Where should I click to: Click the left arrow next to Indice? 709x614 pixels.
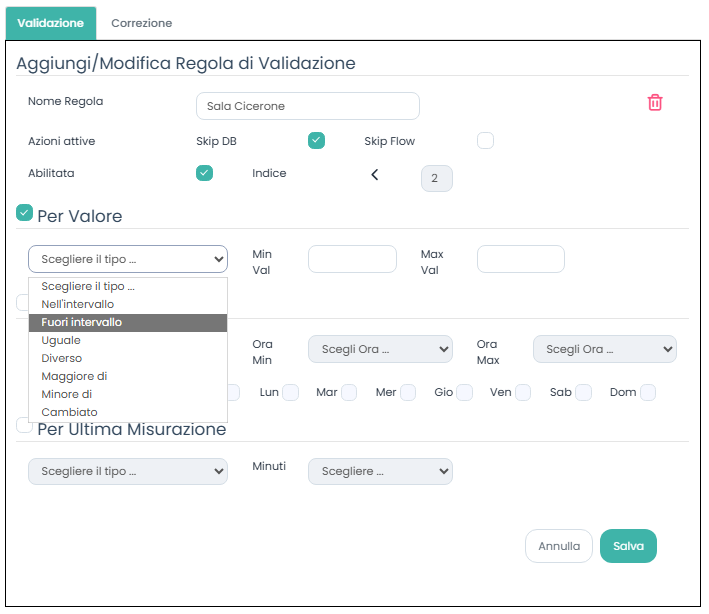[375, 175]
